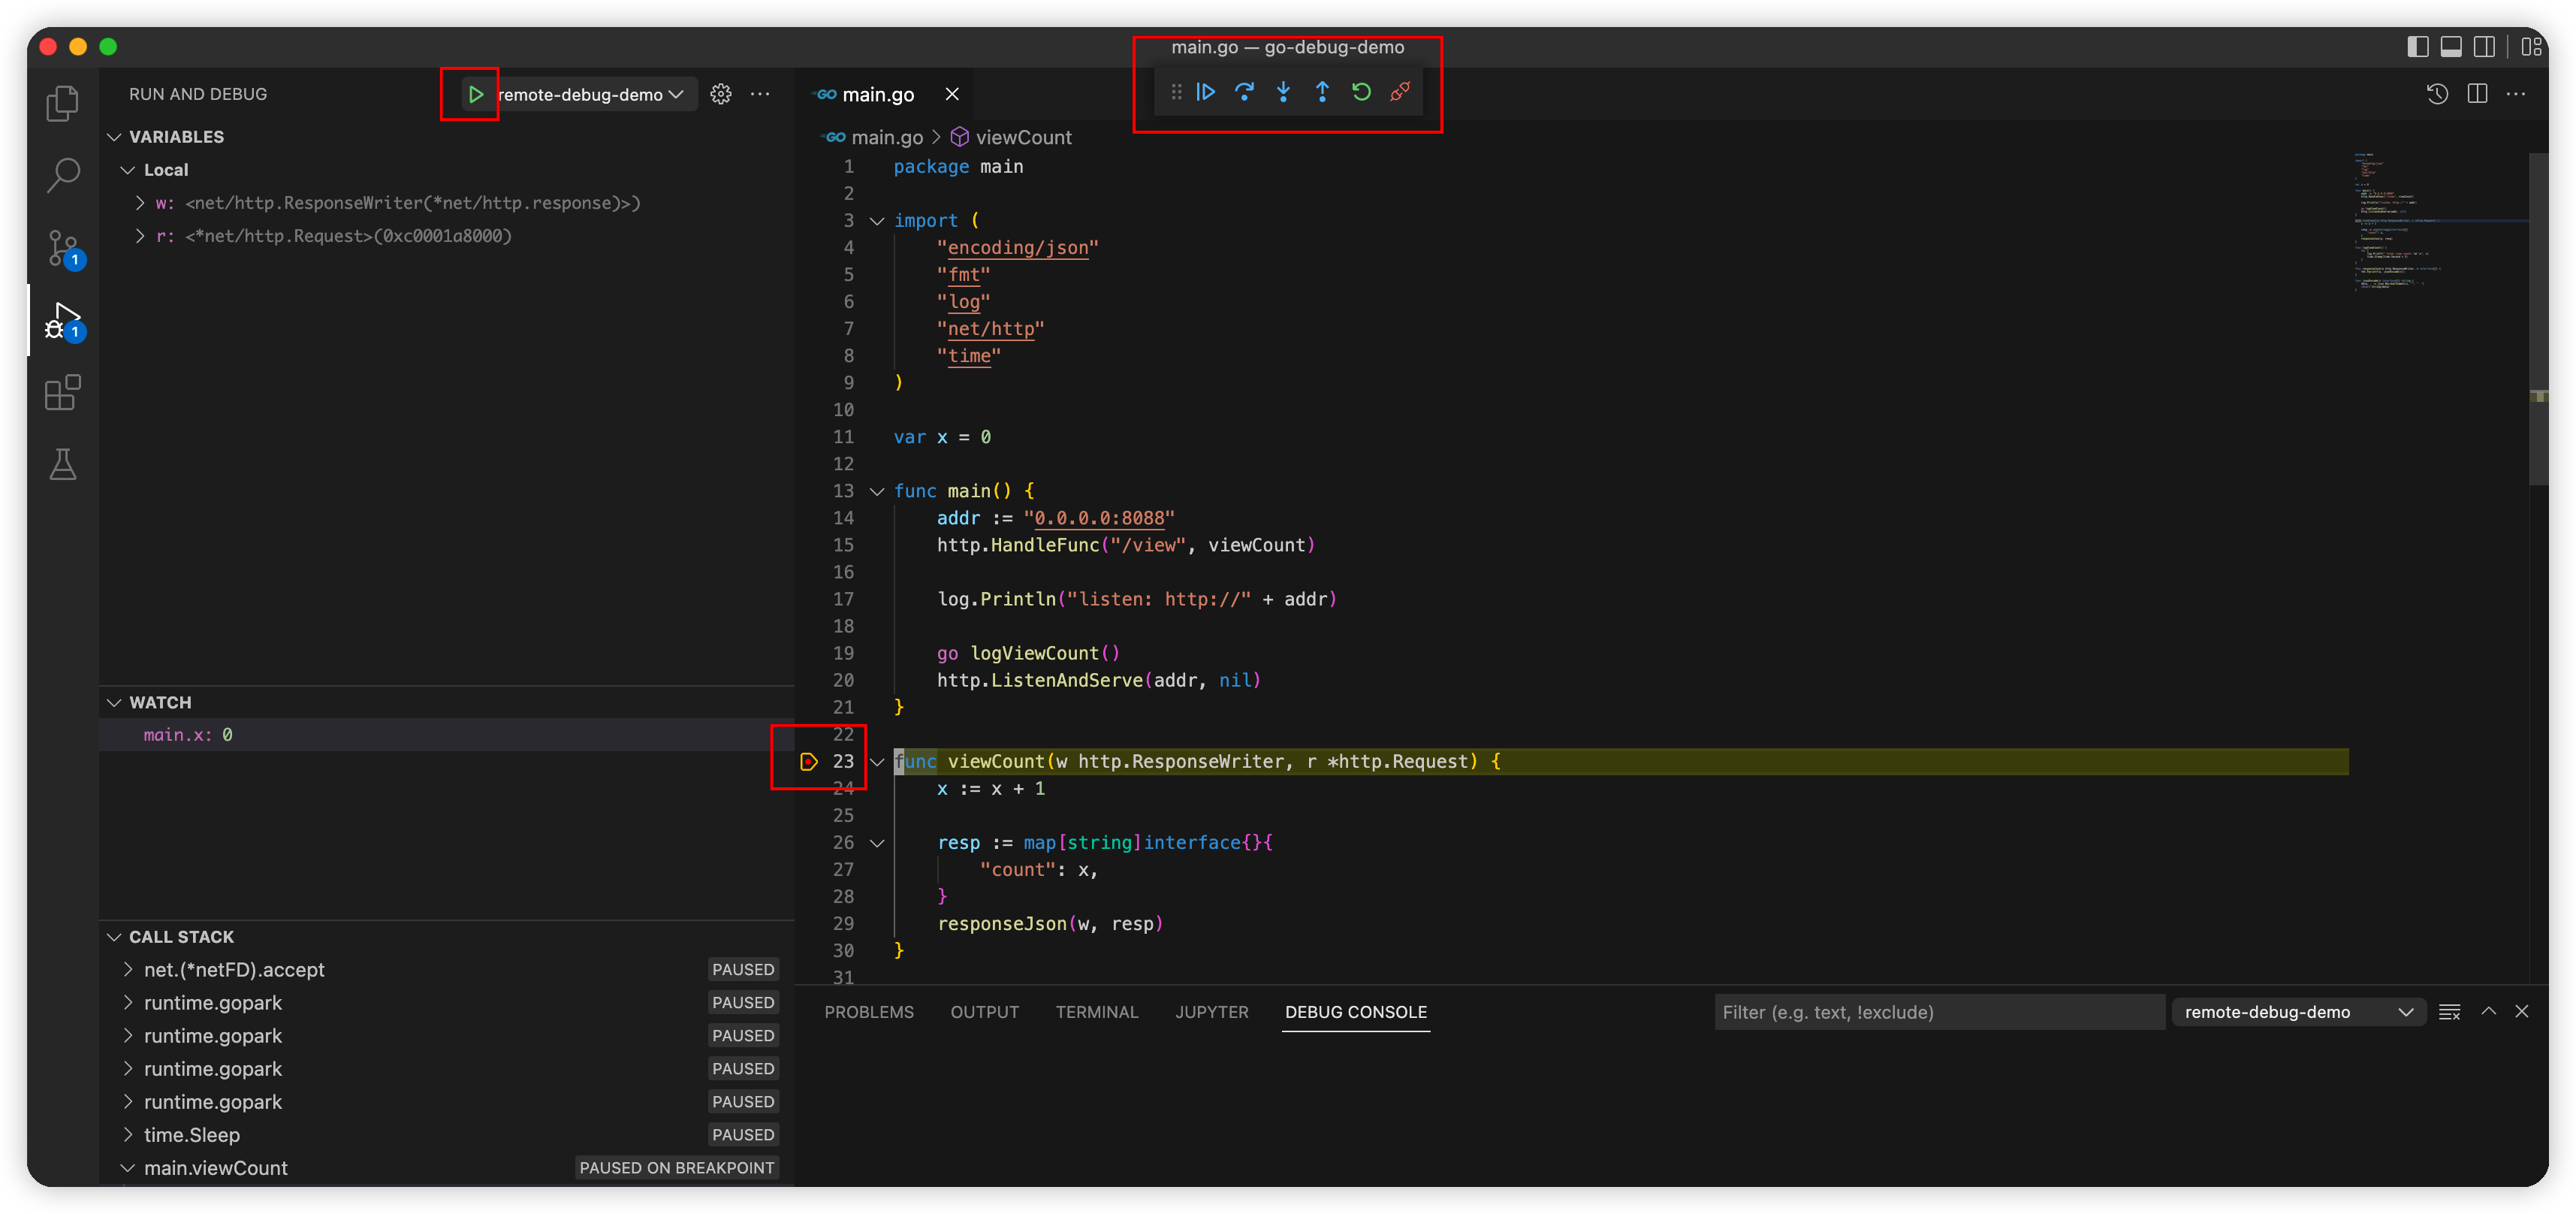Clear the debug console
This screenshot has width=2576, height=1214.
coord(2449,1012)
